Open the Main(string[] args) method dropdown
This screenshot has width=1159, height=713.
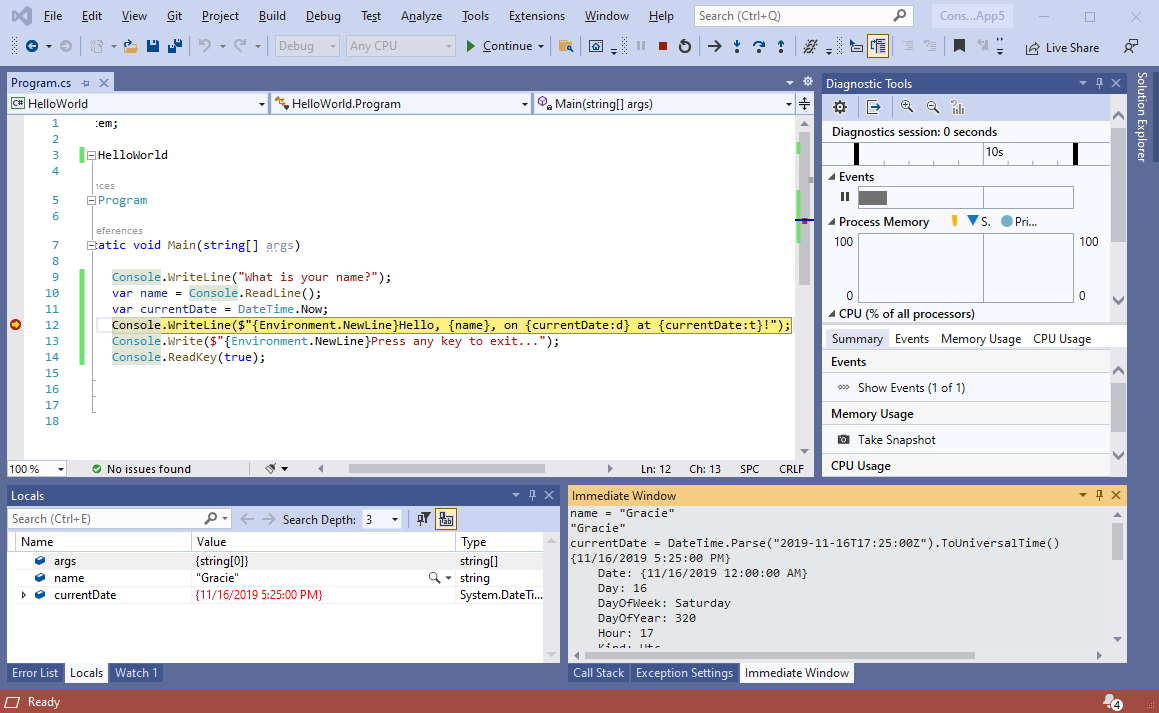click(x=788, y=103)
